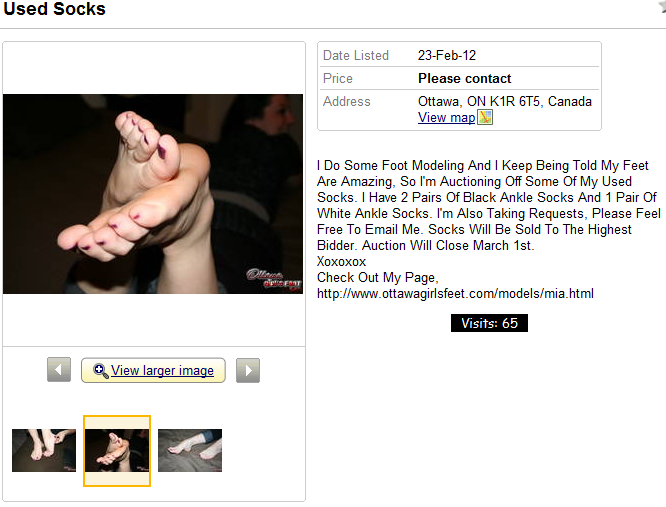Click the Visits: 65 counter badge
The height and width of the screenshot is (507, 666).
(489, 323)
